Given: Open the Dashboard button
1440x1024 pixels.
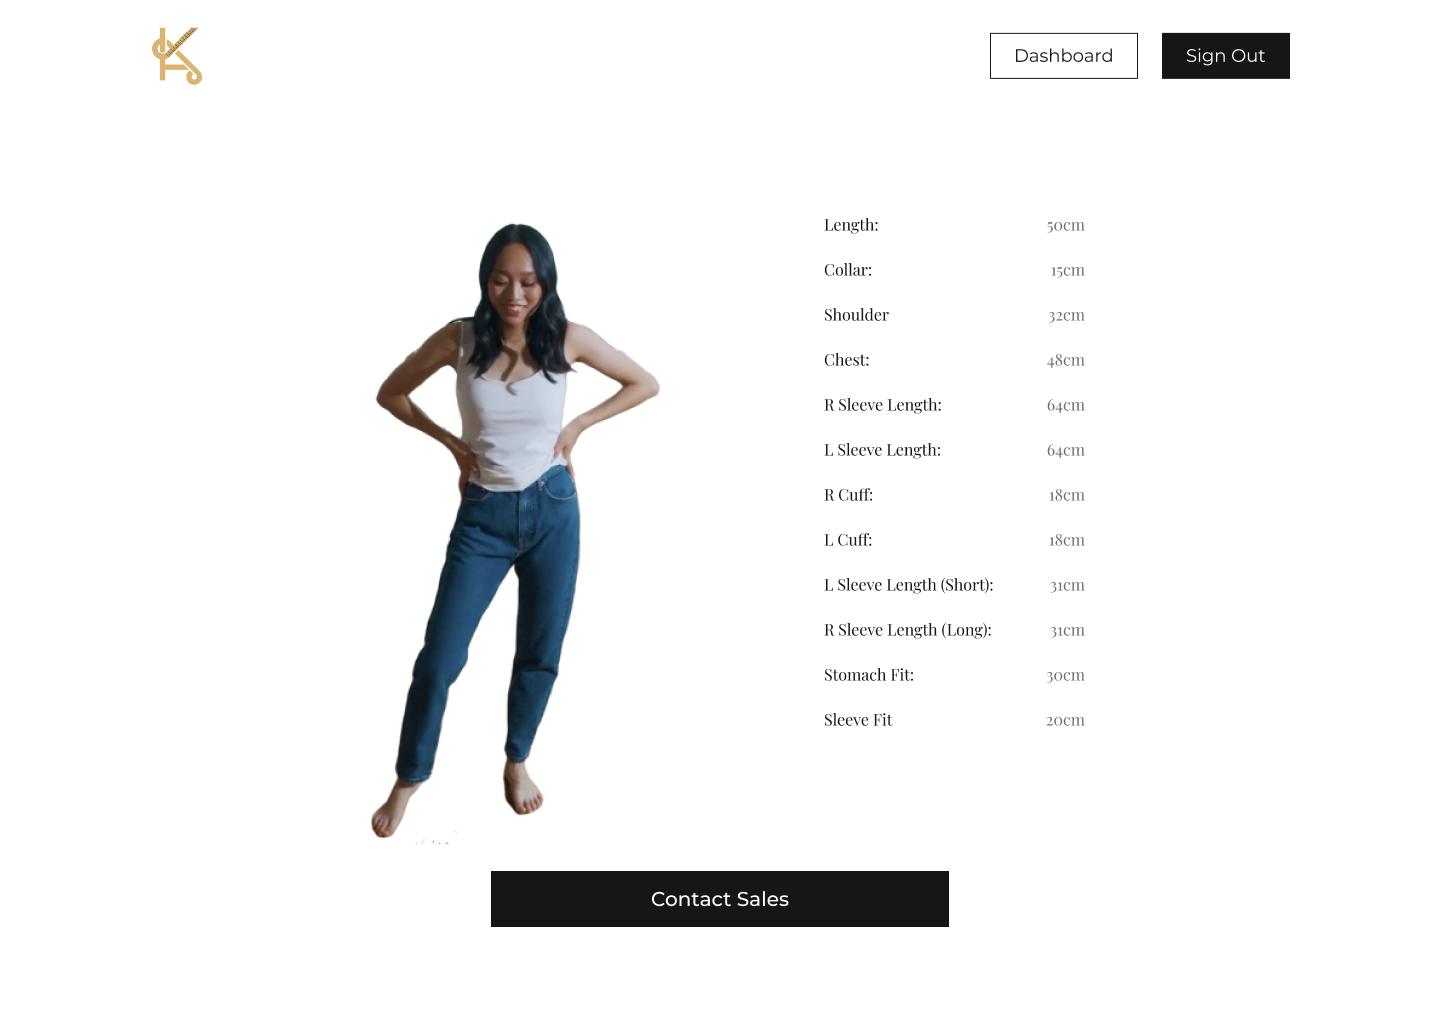Looking at the screenshot, I should pyautogui.click(x=1063, y=56).
